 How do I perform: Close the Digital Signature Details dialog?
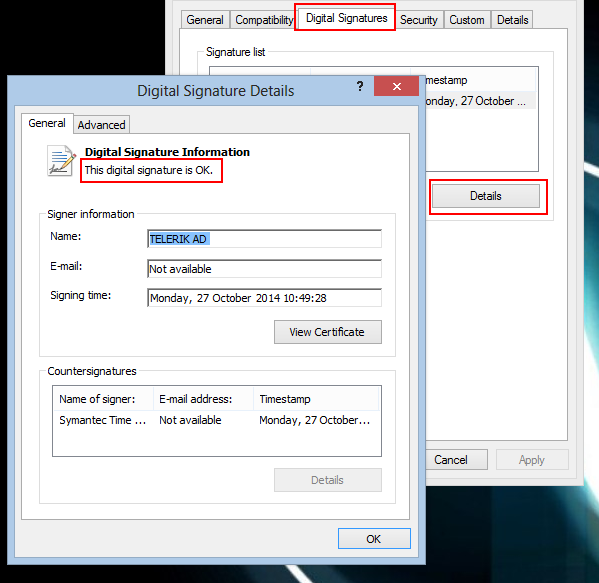click(x=397, y=86)
